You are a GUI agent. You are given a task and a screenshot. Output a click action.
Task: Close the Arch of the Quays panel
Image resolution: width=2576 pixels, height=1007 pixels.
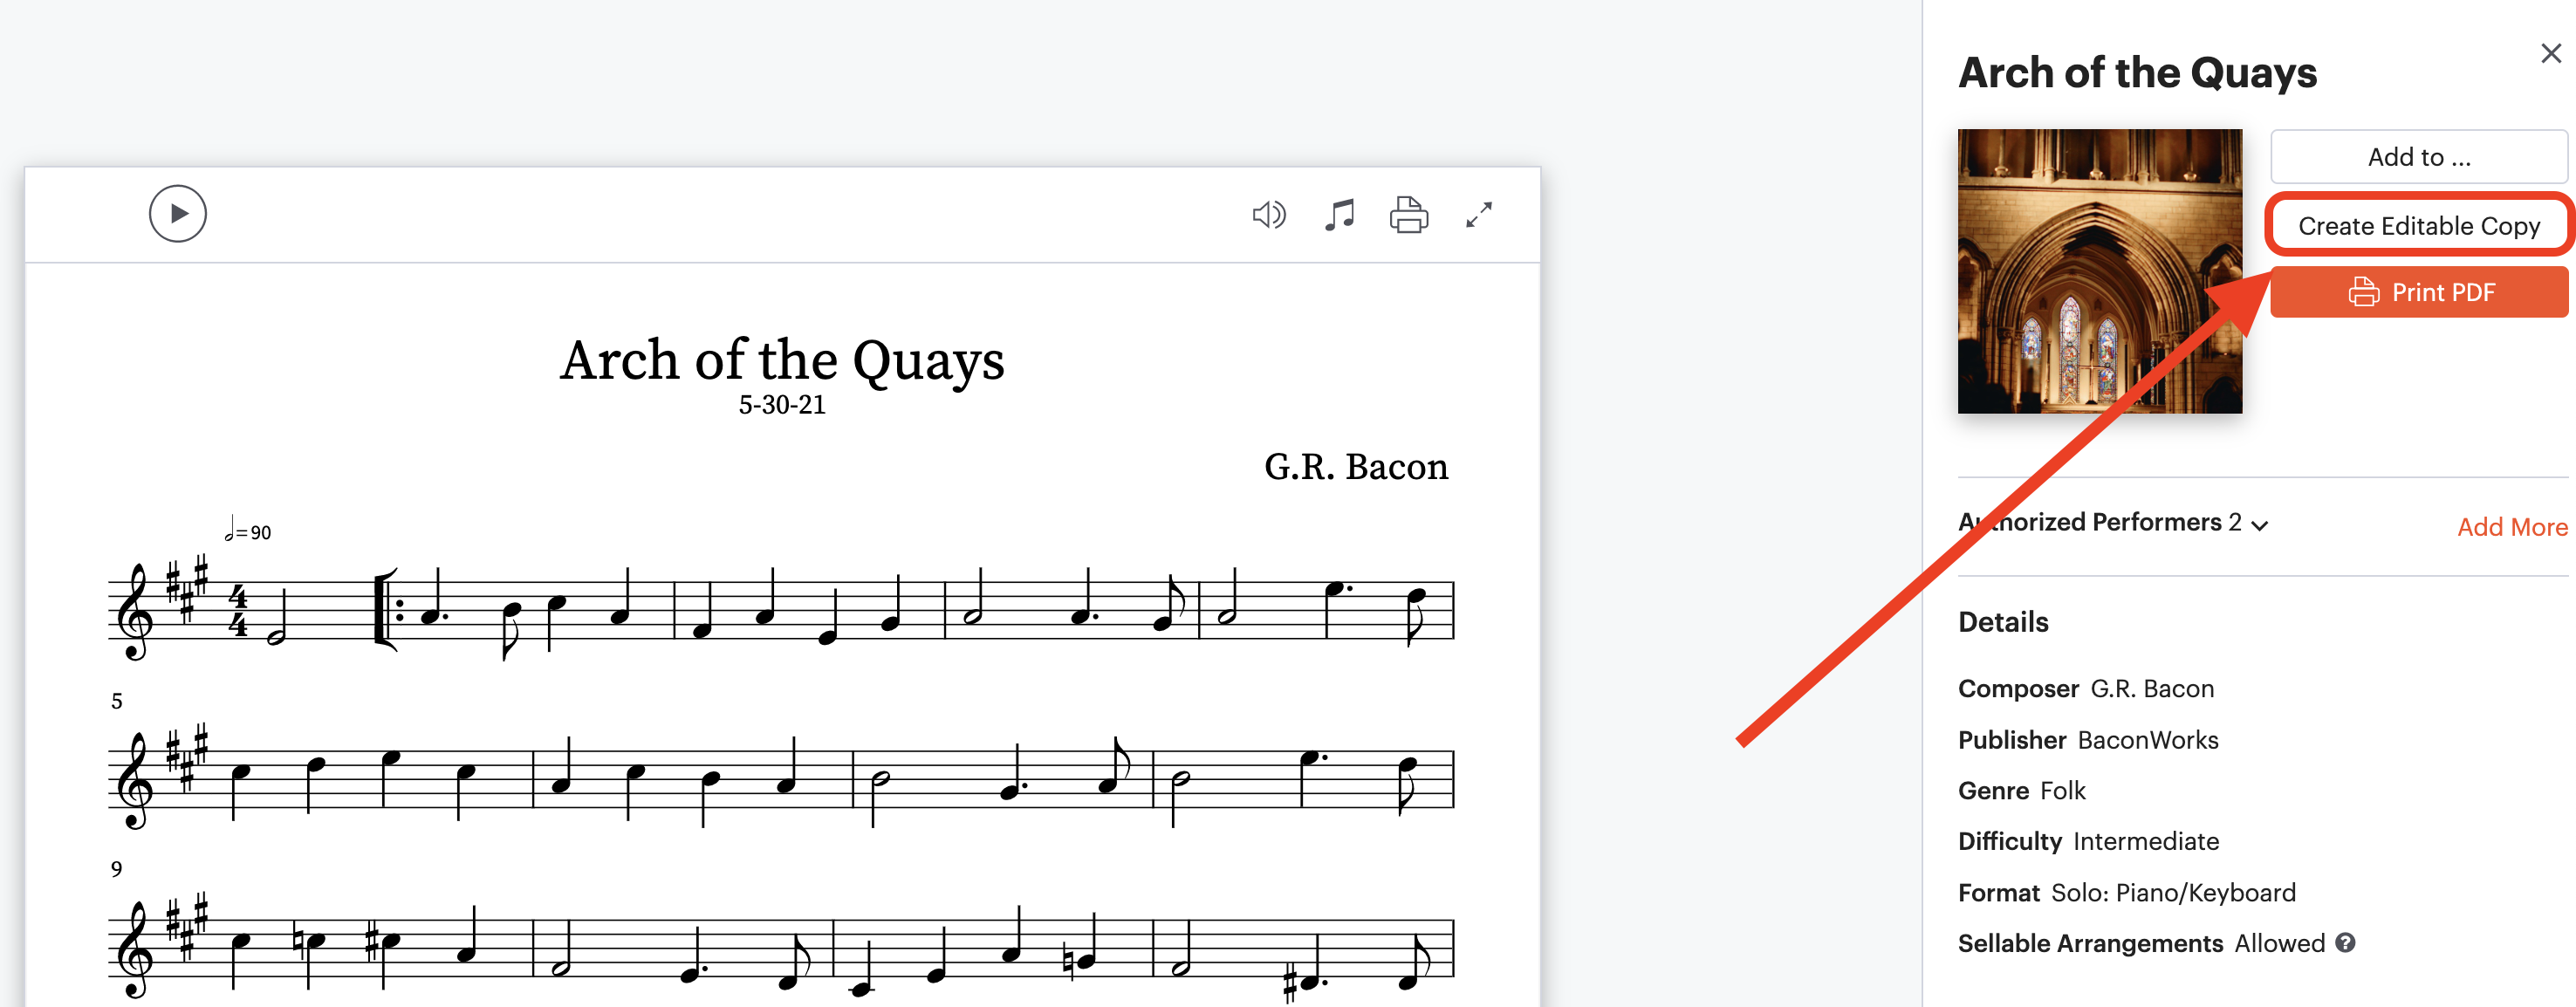[x=2551, y=54]
